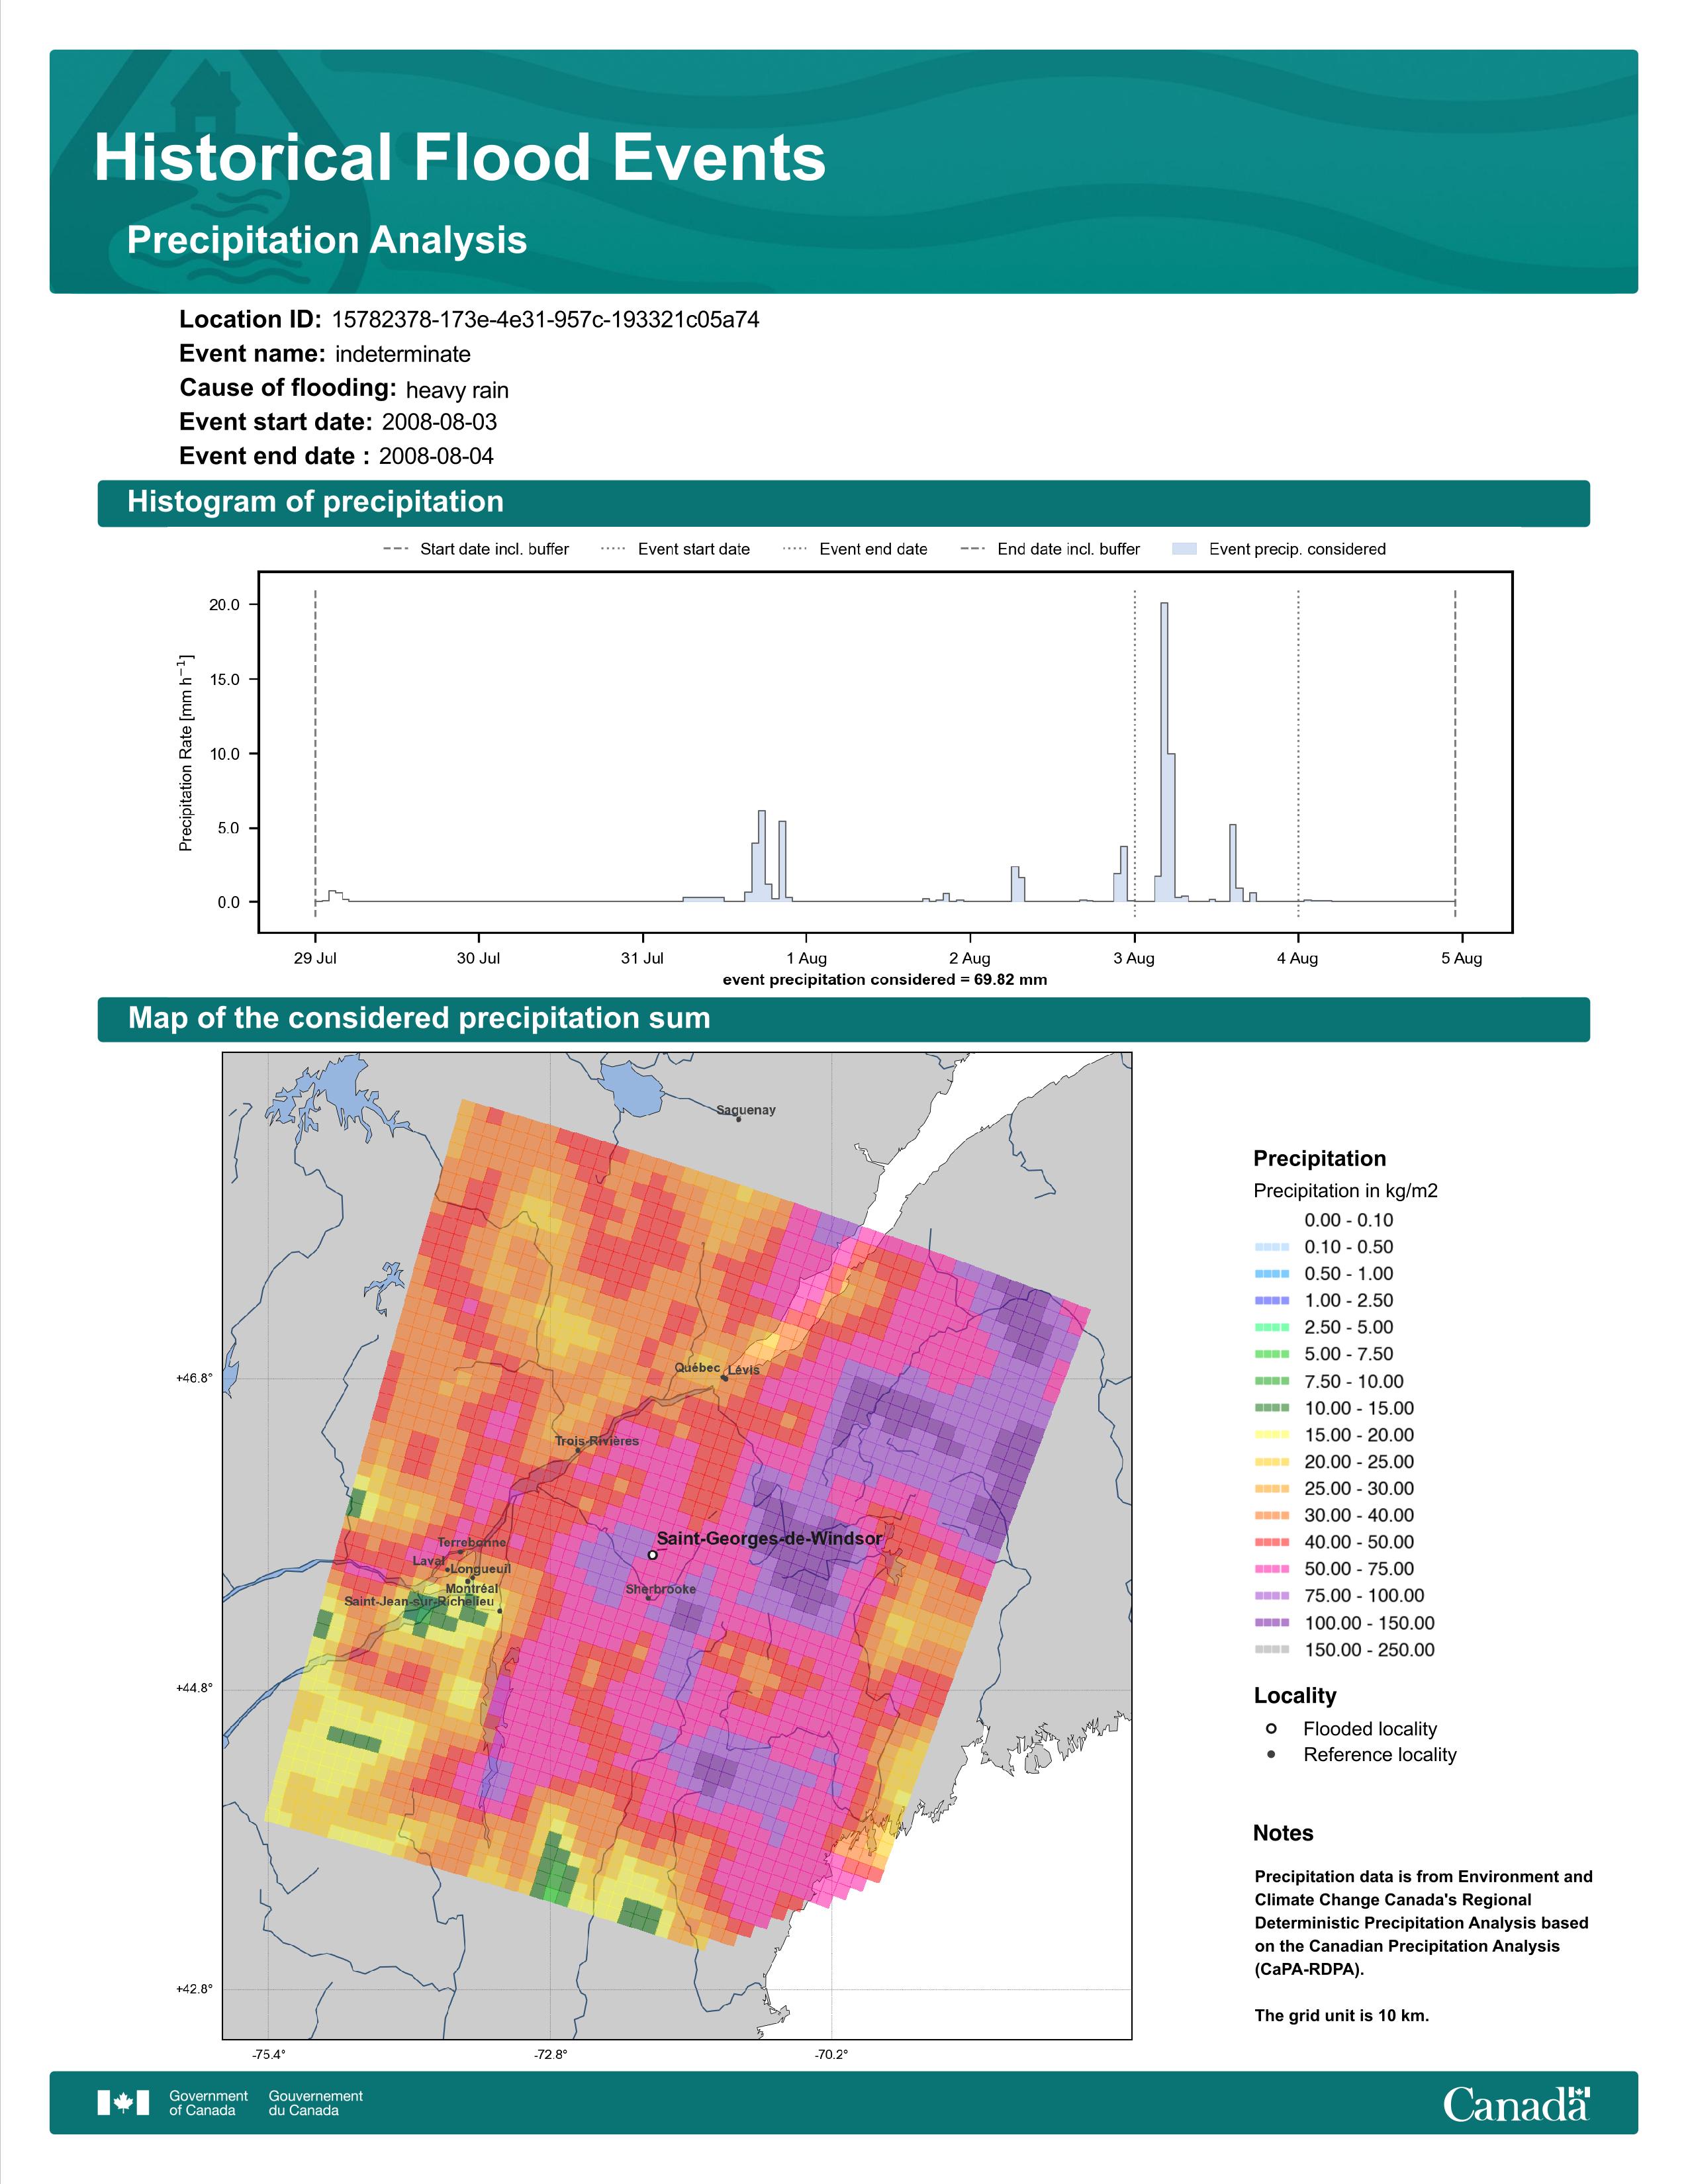The image size is (1688, 2184).
Task: Click the 40.00 - 50.00 legend color swatch
Action: point(1272,1543)
